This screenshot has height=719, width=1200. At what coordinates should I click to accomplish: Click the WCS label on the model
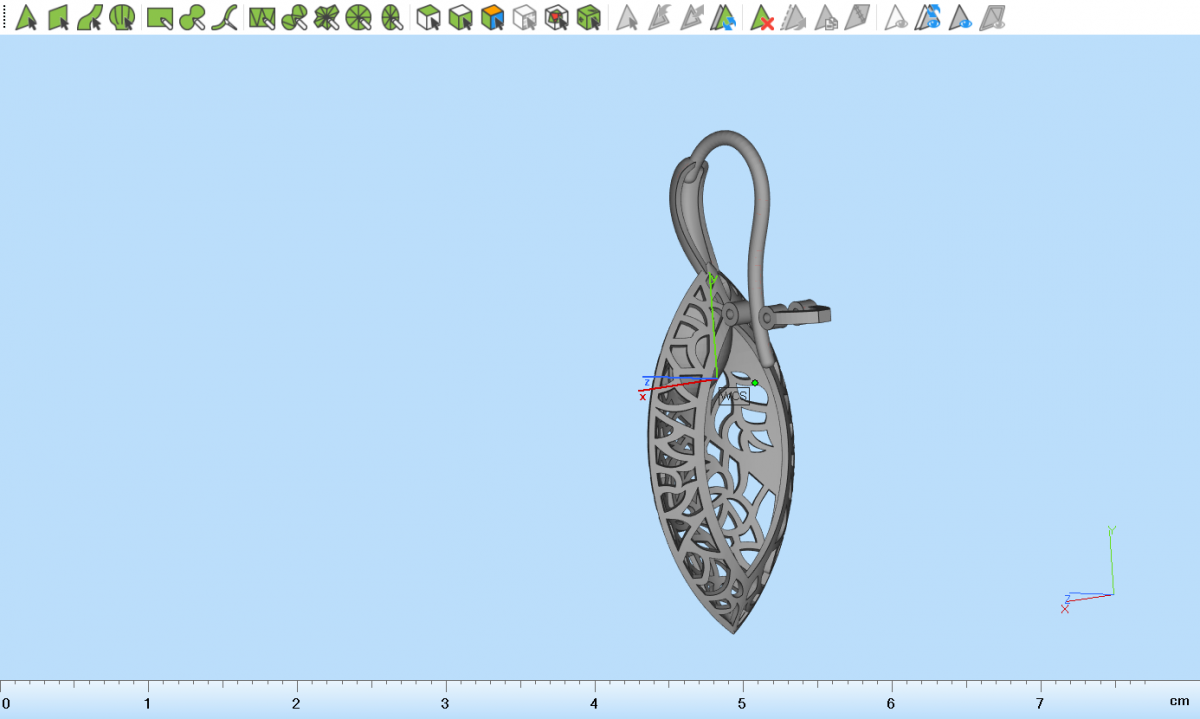(733, 396)
